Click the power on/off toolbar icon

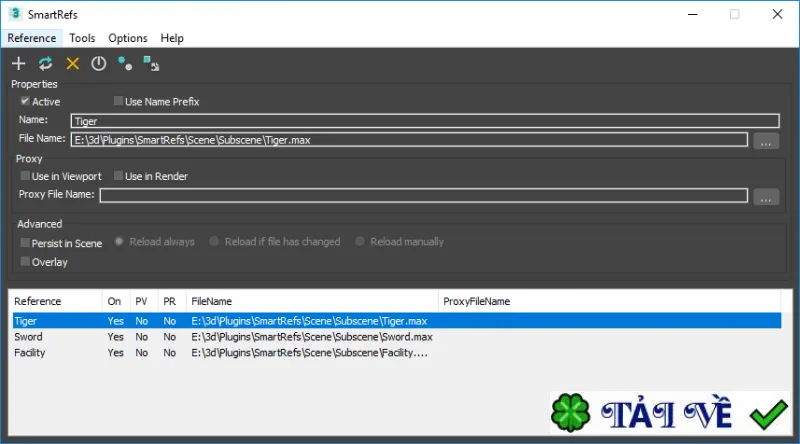(98, 64)
